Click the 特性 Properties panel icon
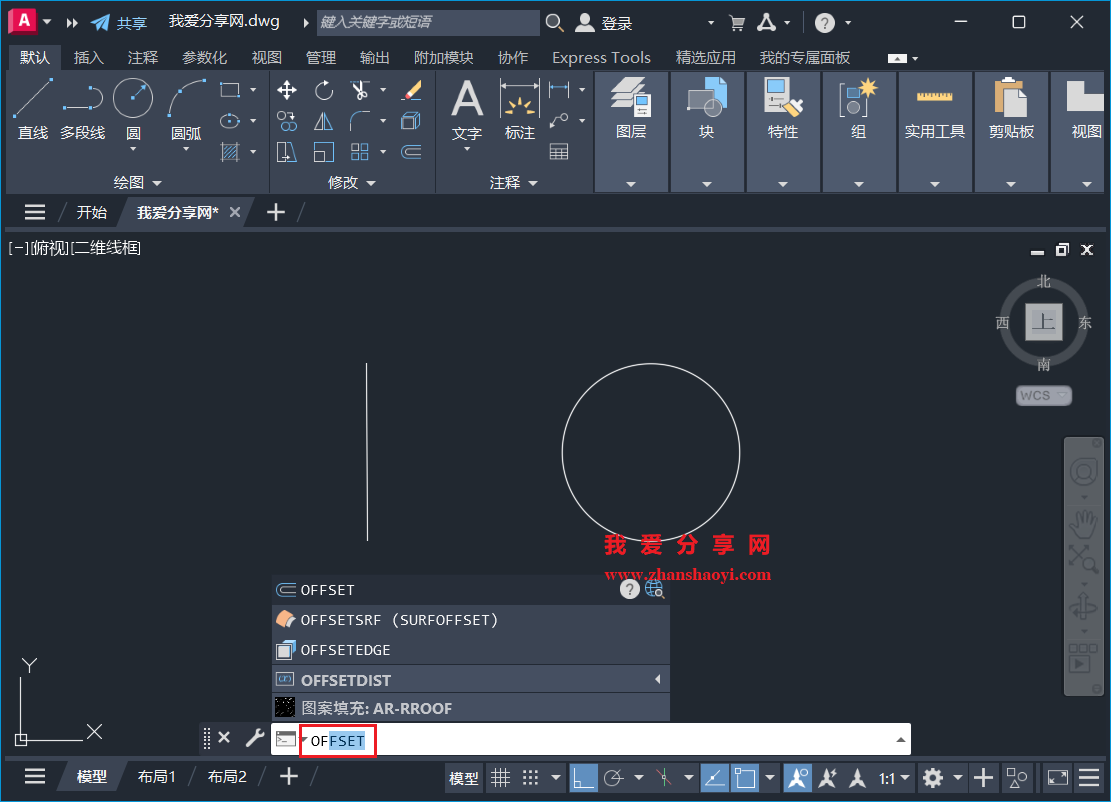 [x=783, y=98]
